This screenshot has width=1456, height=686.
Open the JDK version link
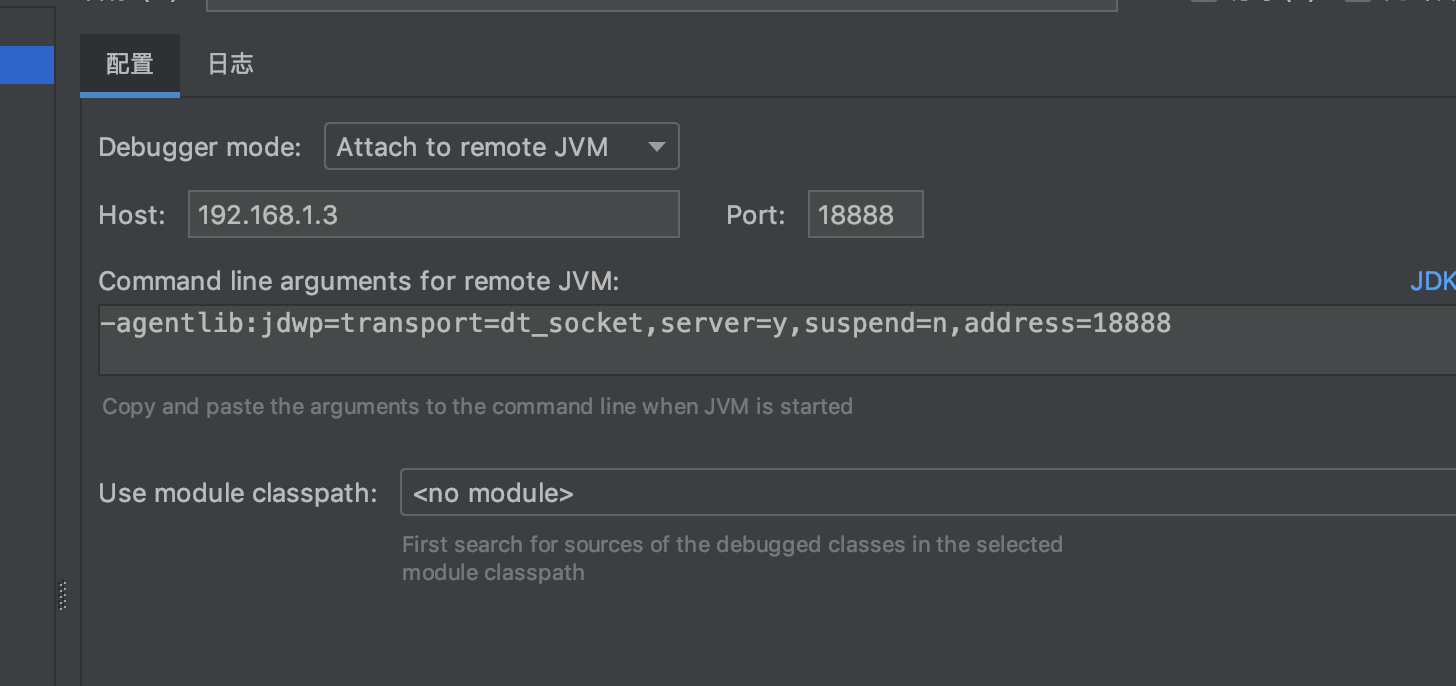point(1433,282)
